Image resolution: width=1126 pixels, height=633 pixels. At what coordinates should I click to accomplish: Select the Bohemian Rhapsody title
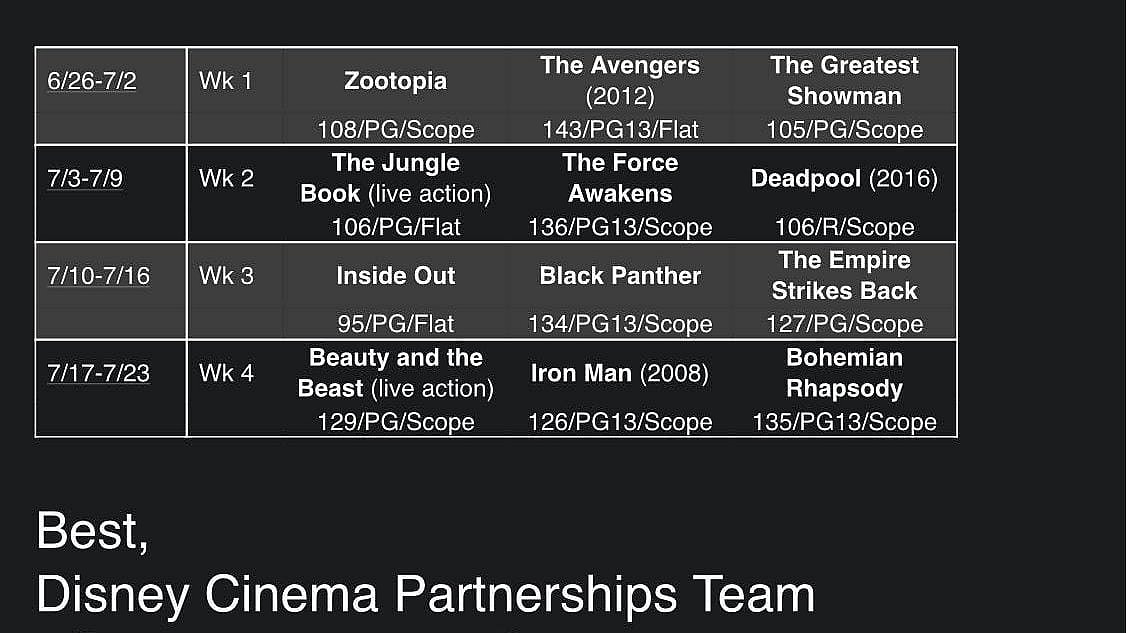(x=844, y=372)
